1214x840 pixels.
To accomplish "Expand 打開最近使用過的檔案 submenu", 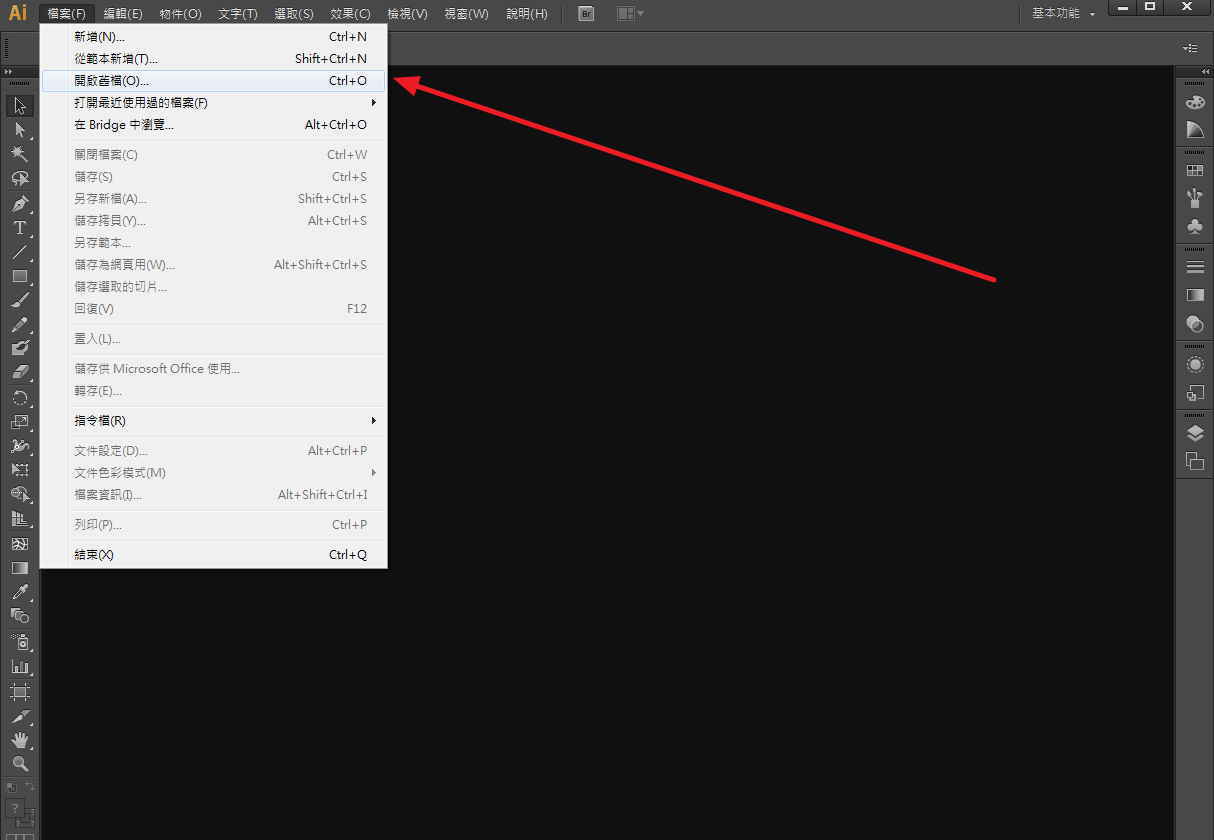I will point(212,103).
